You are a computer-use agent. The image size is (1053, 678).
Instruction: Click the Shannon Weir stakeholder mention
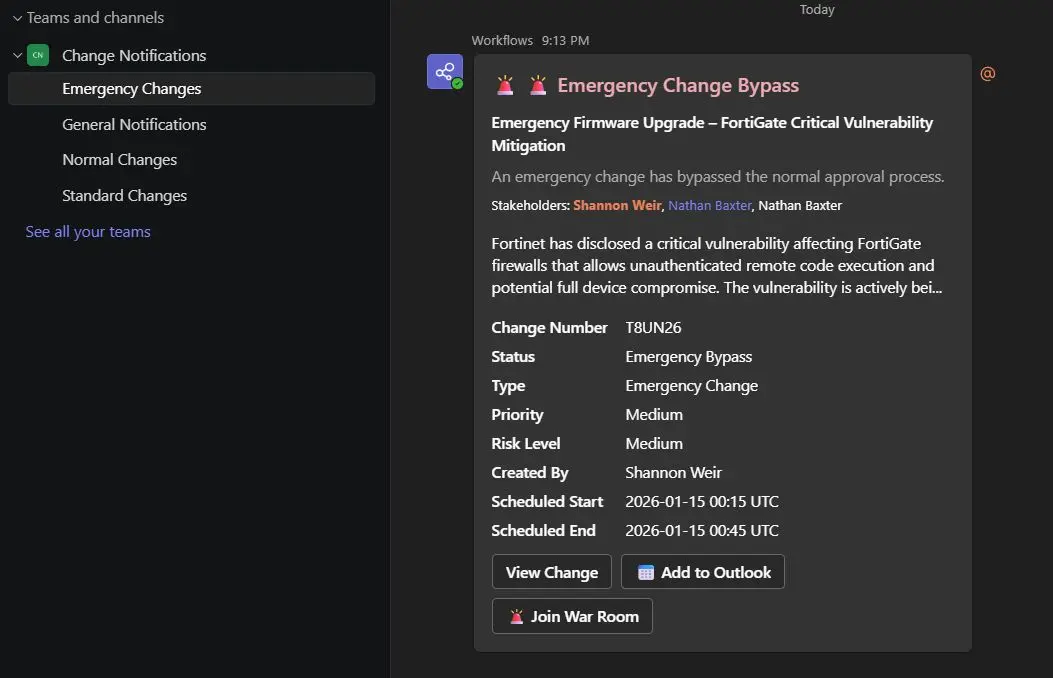(617, 205)
